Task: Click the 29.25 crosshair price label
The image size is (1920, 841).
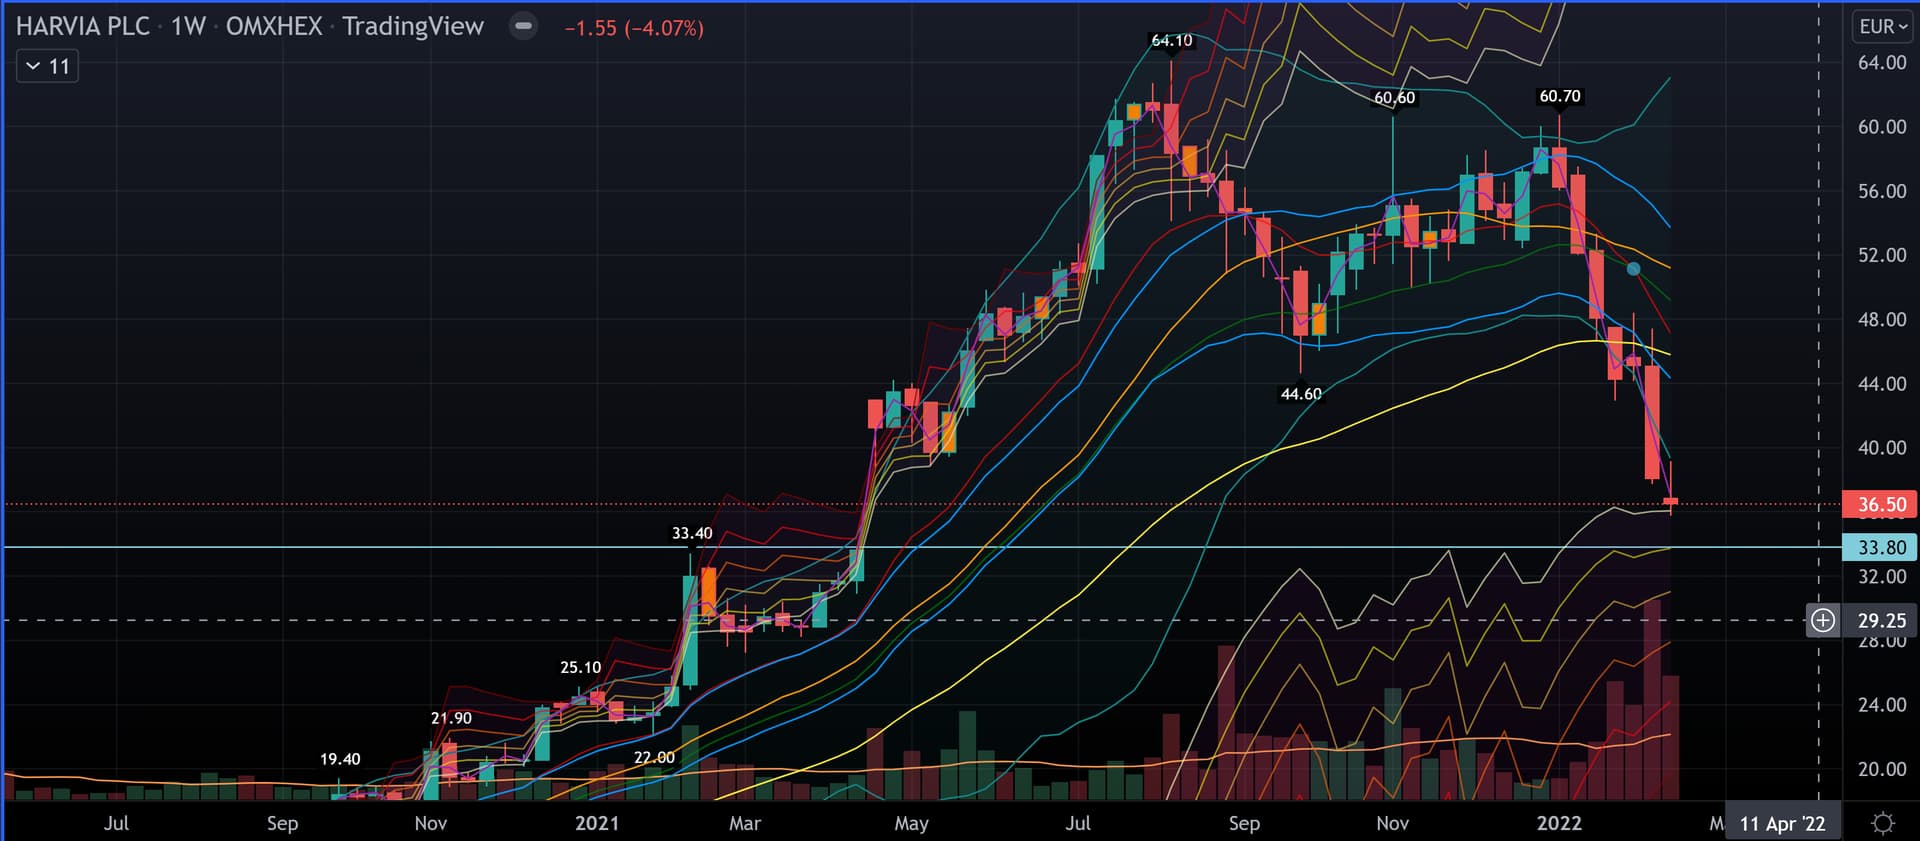Action: click(x=1881, y=620)
